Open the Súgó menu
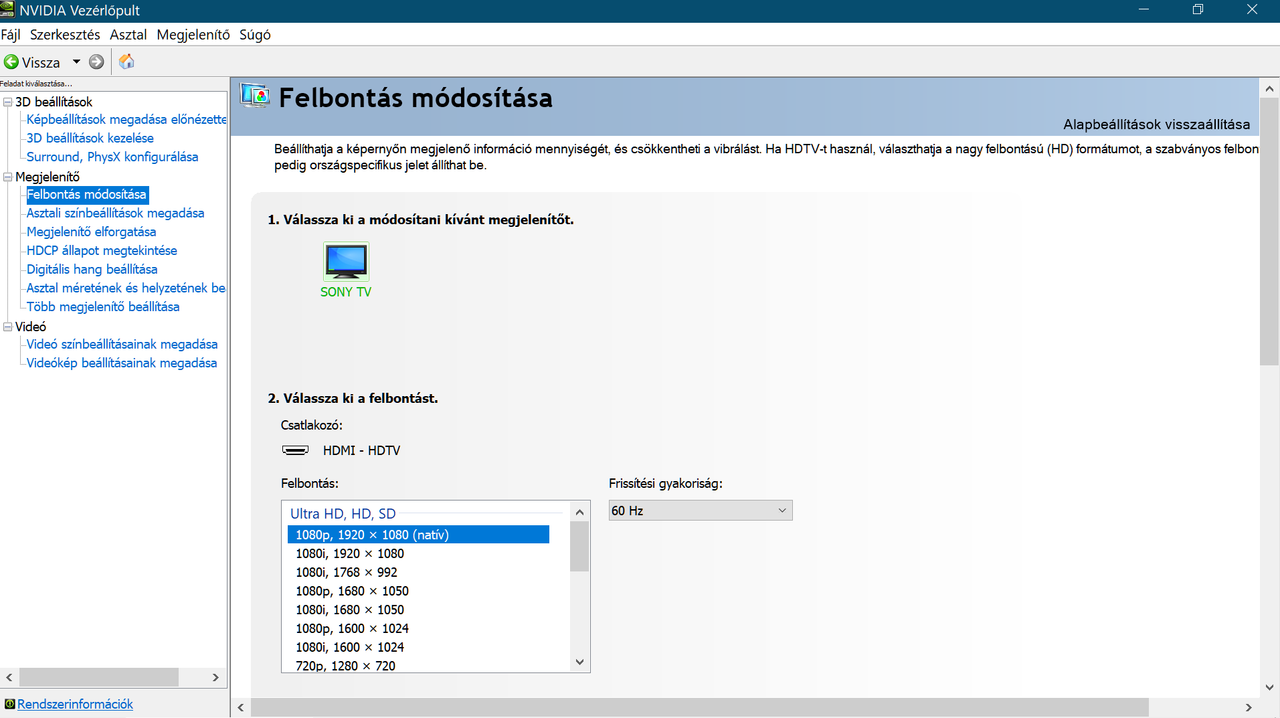 pos(255,34)
